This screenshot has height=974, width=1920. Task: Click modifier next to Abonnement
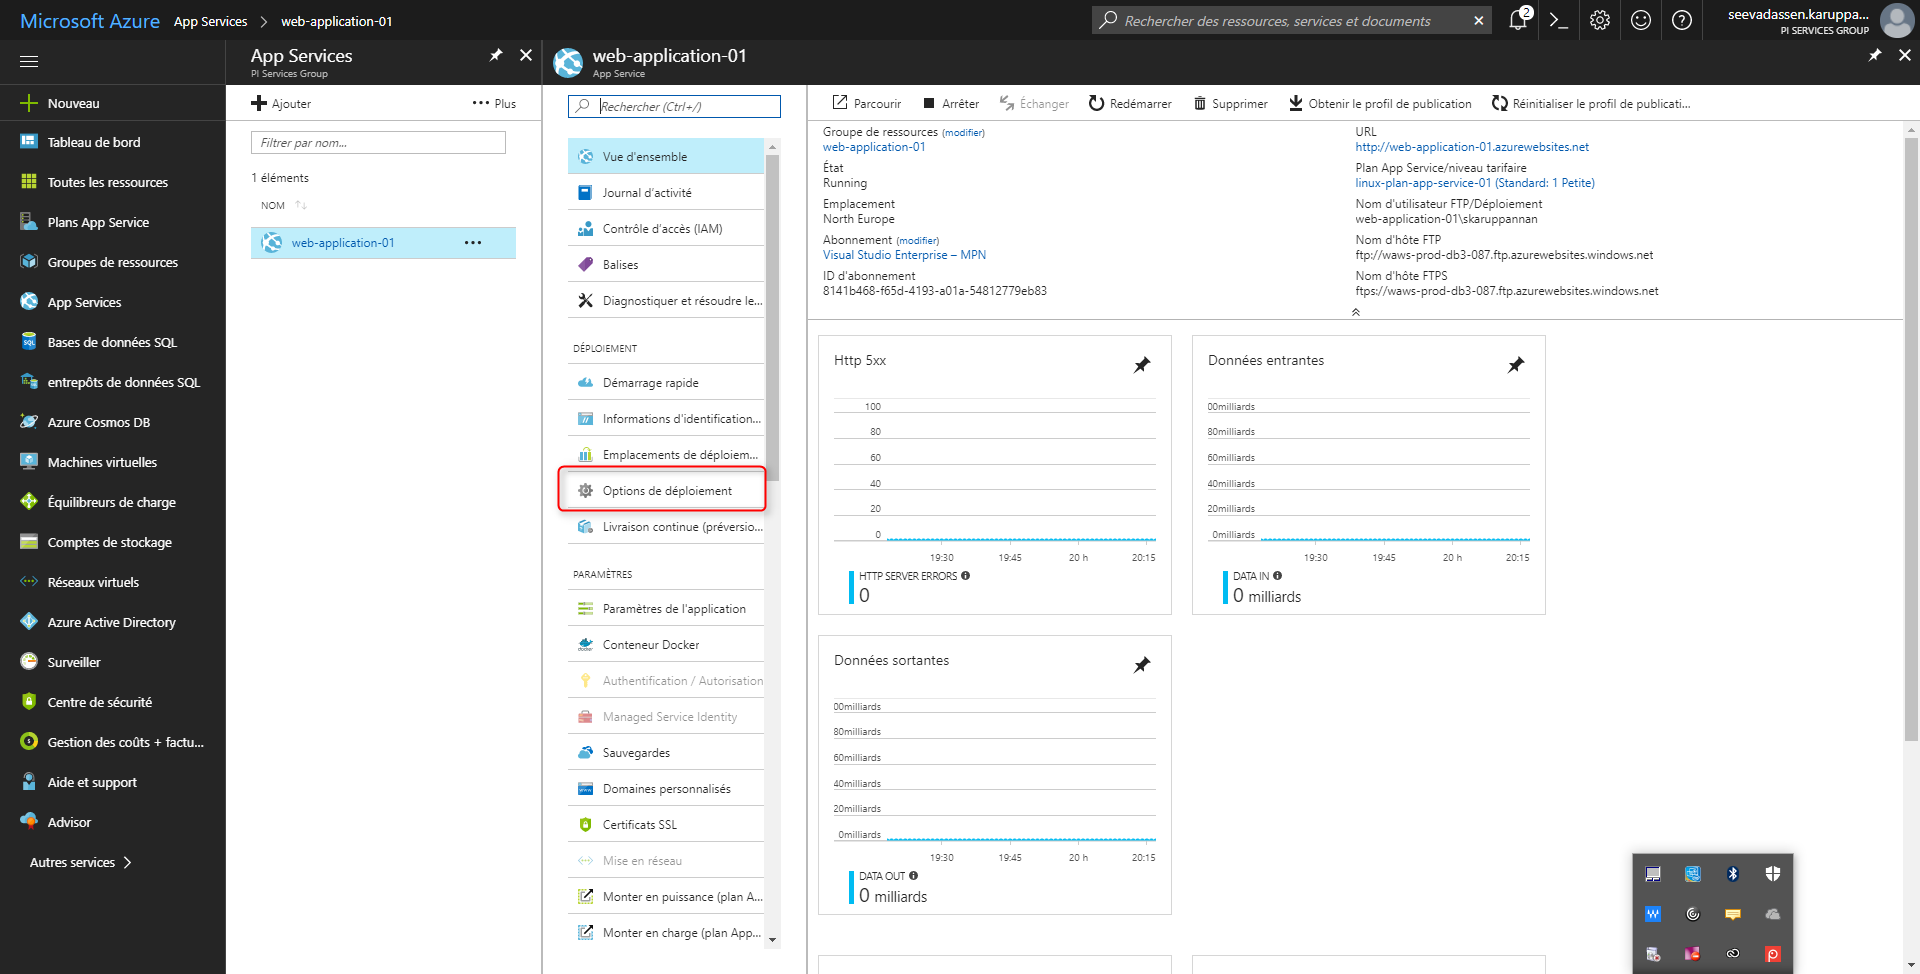point(918,241)
